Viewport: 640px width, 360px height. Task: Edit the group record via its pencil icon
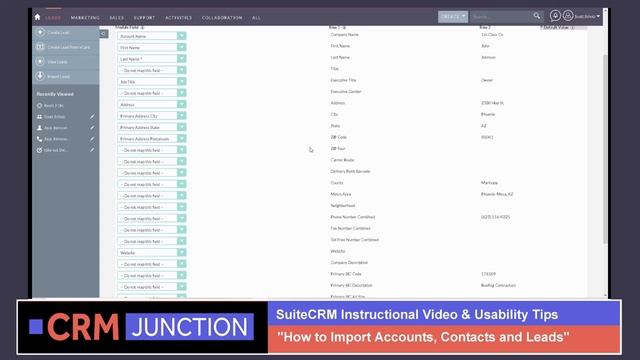[92, 117]
